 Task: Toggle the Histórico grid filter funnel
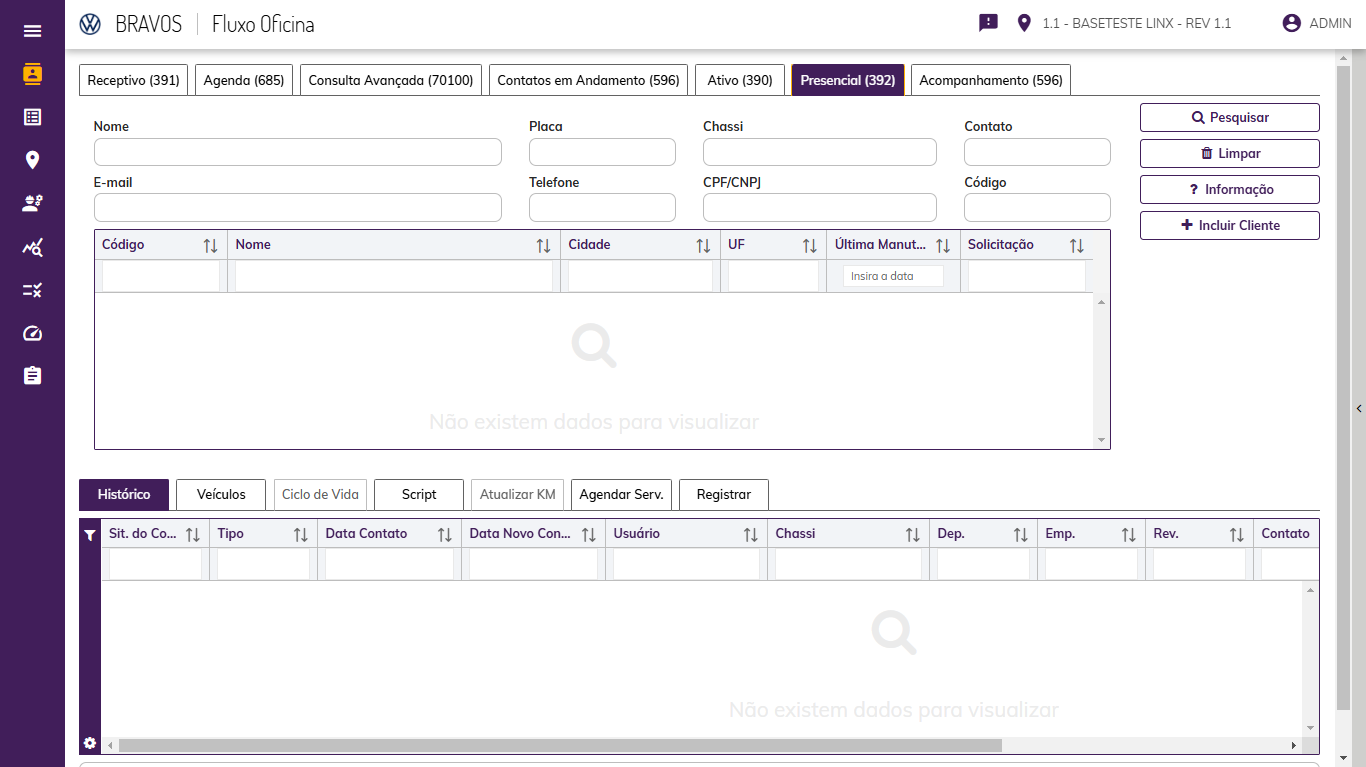(x=90, y=535)
